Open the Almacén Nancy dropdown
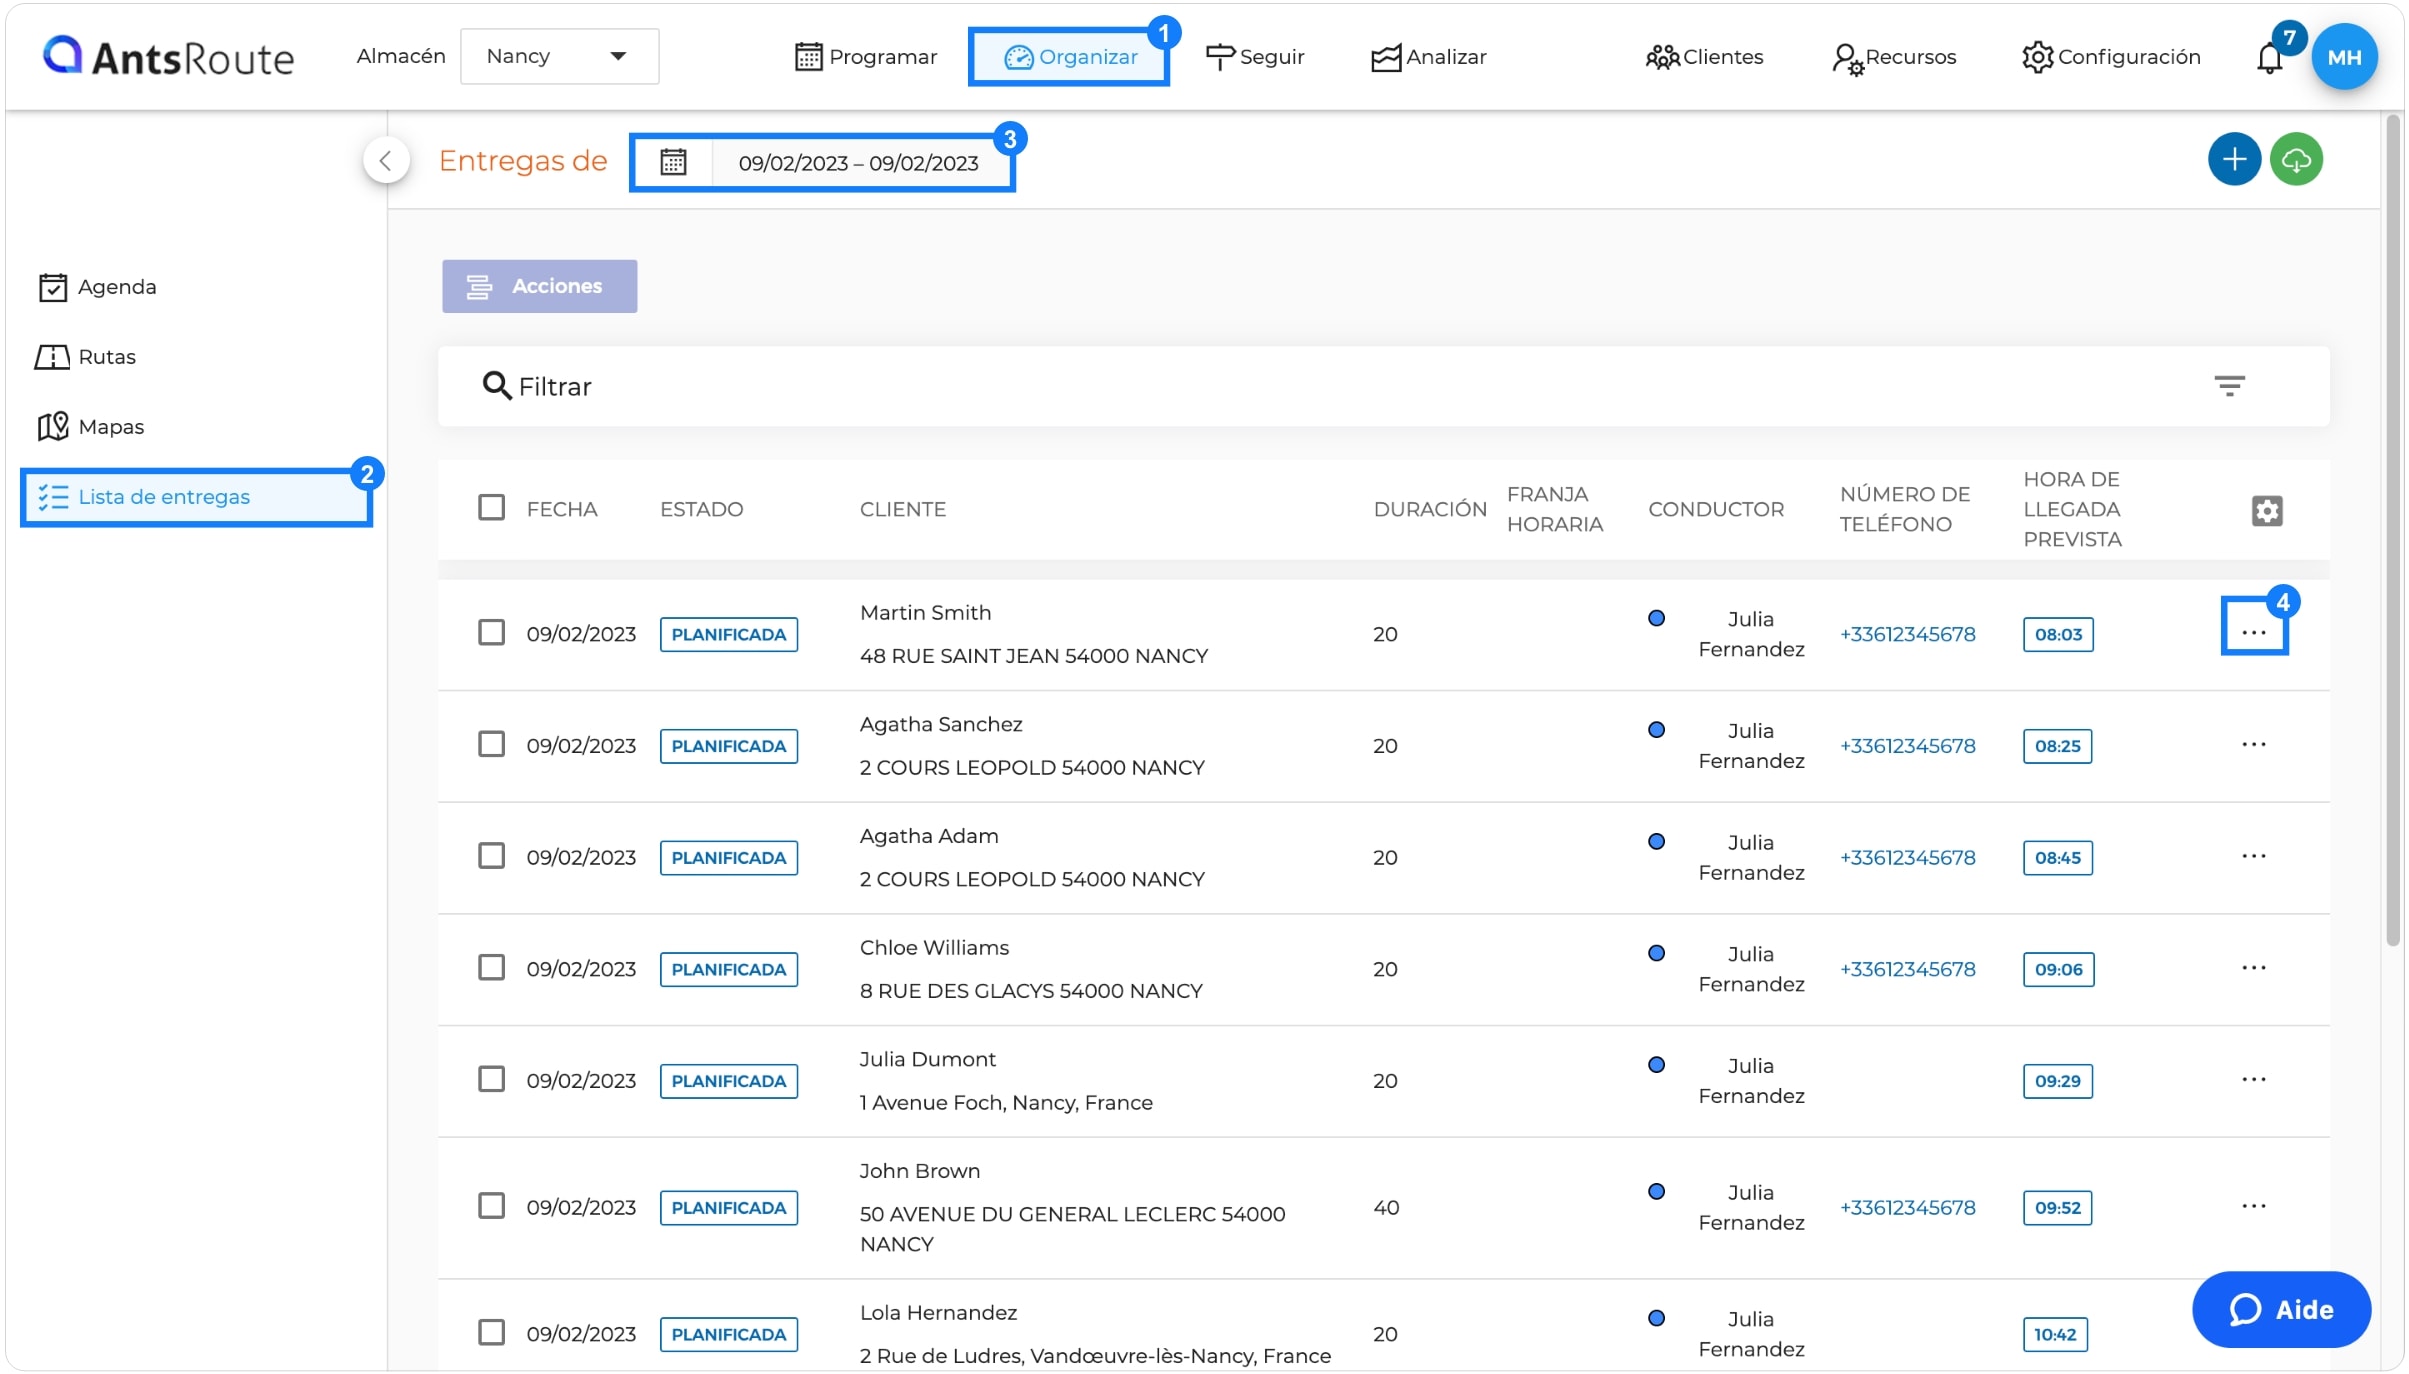2409x1374 pixels. [x=559, y=56]
